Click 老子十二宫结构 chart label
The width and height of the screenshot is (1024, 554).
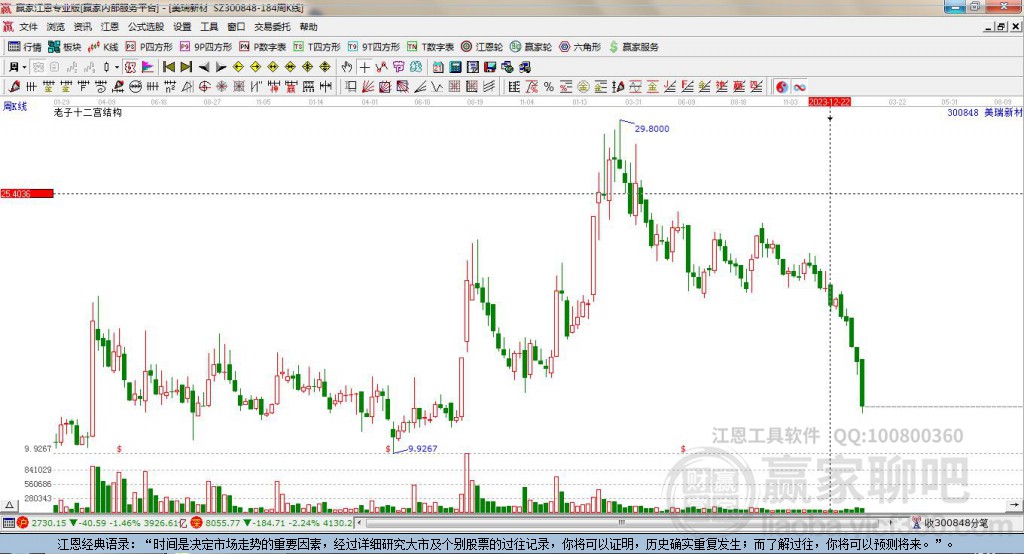(88, 112)
